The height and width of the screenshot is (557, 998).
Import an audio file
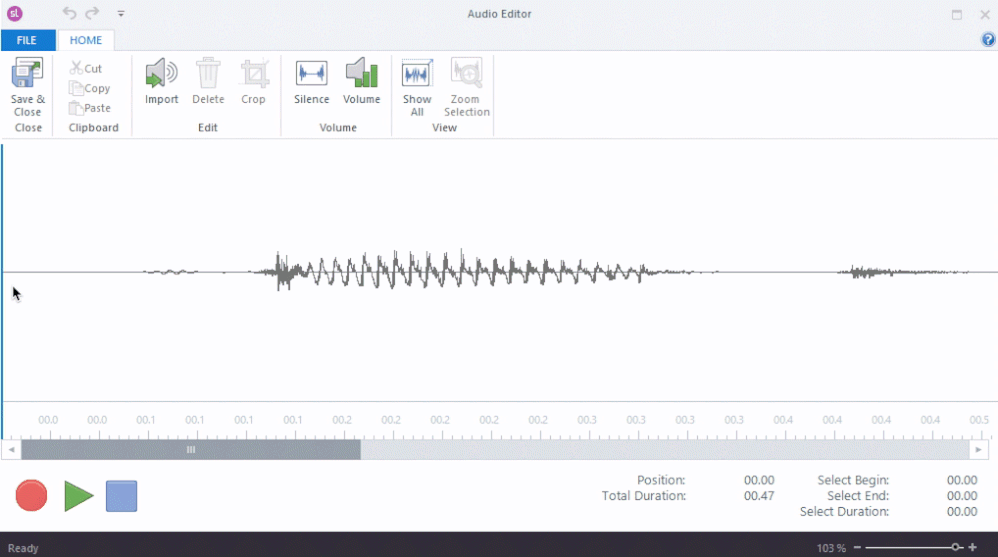pyautogui.click(x=162, y=81)
